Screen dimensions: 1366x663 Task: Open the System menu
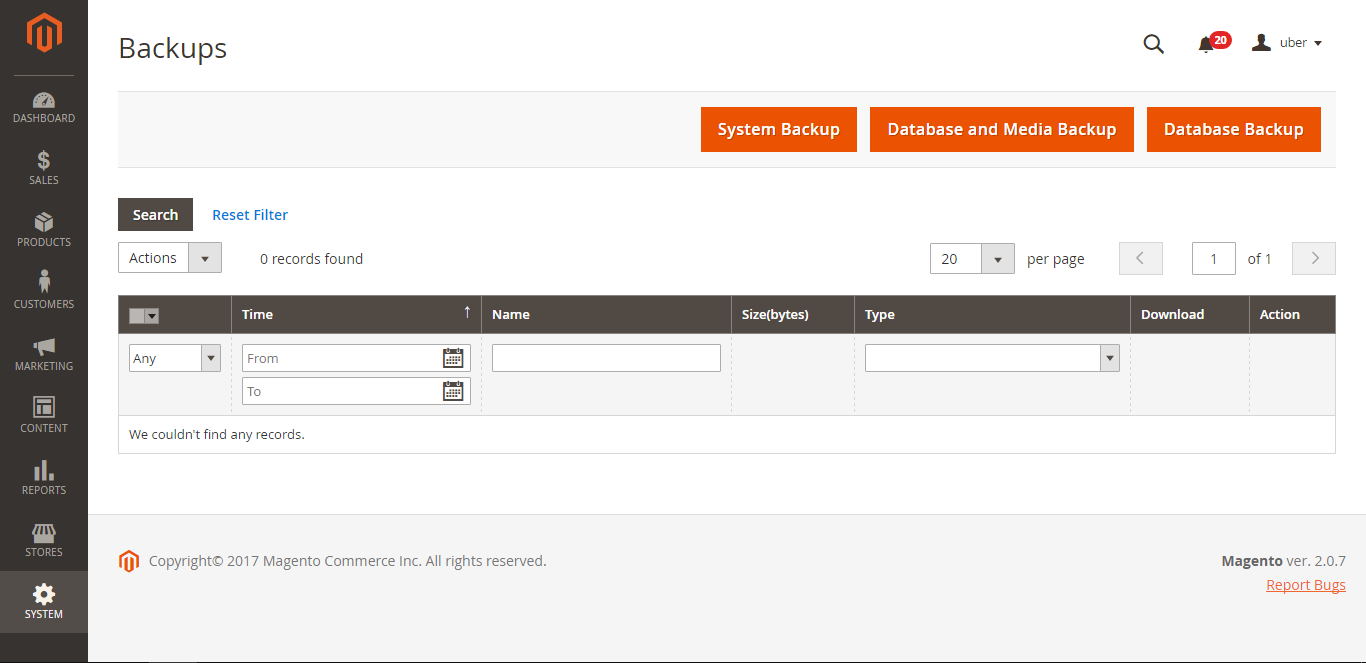(x=44, y=602)
